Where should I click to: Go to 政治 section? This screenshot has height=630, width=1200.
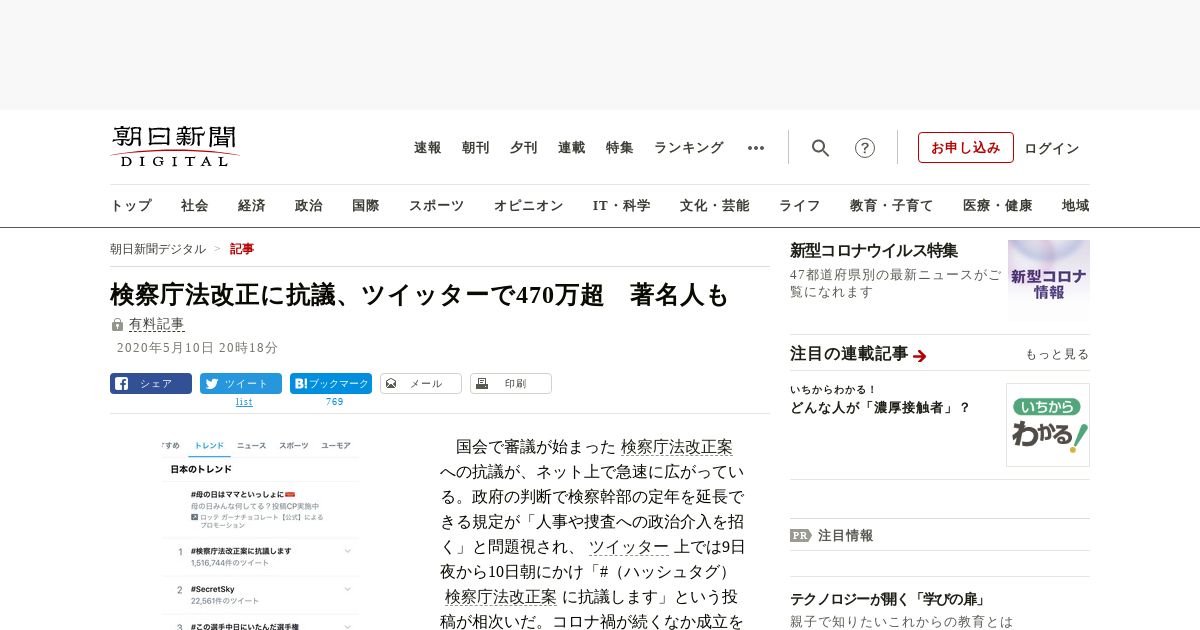click(309, 206)
